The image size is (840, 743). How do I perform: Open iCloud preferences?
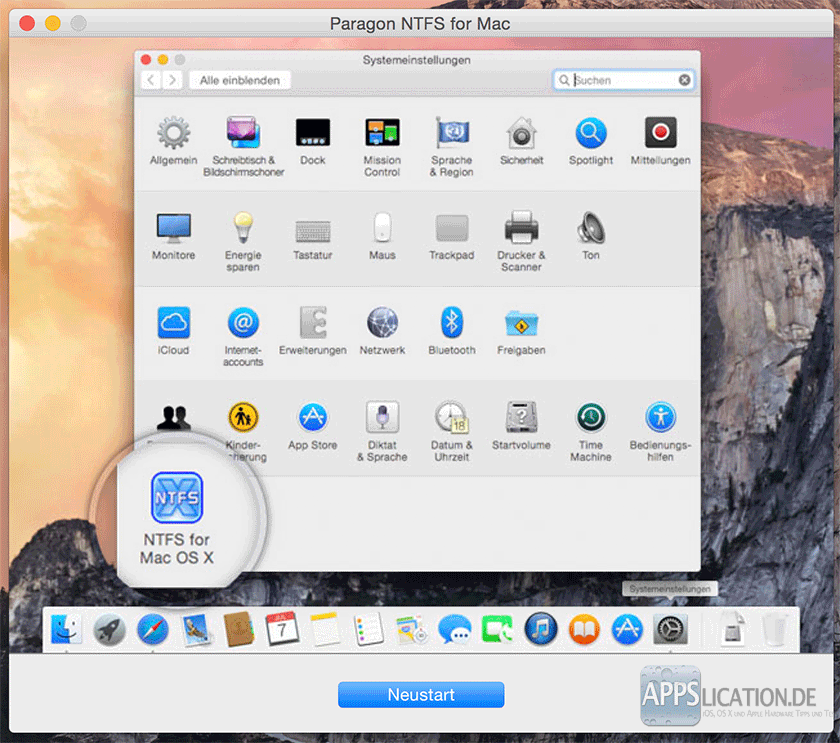(x=174, y=331)
